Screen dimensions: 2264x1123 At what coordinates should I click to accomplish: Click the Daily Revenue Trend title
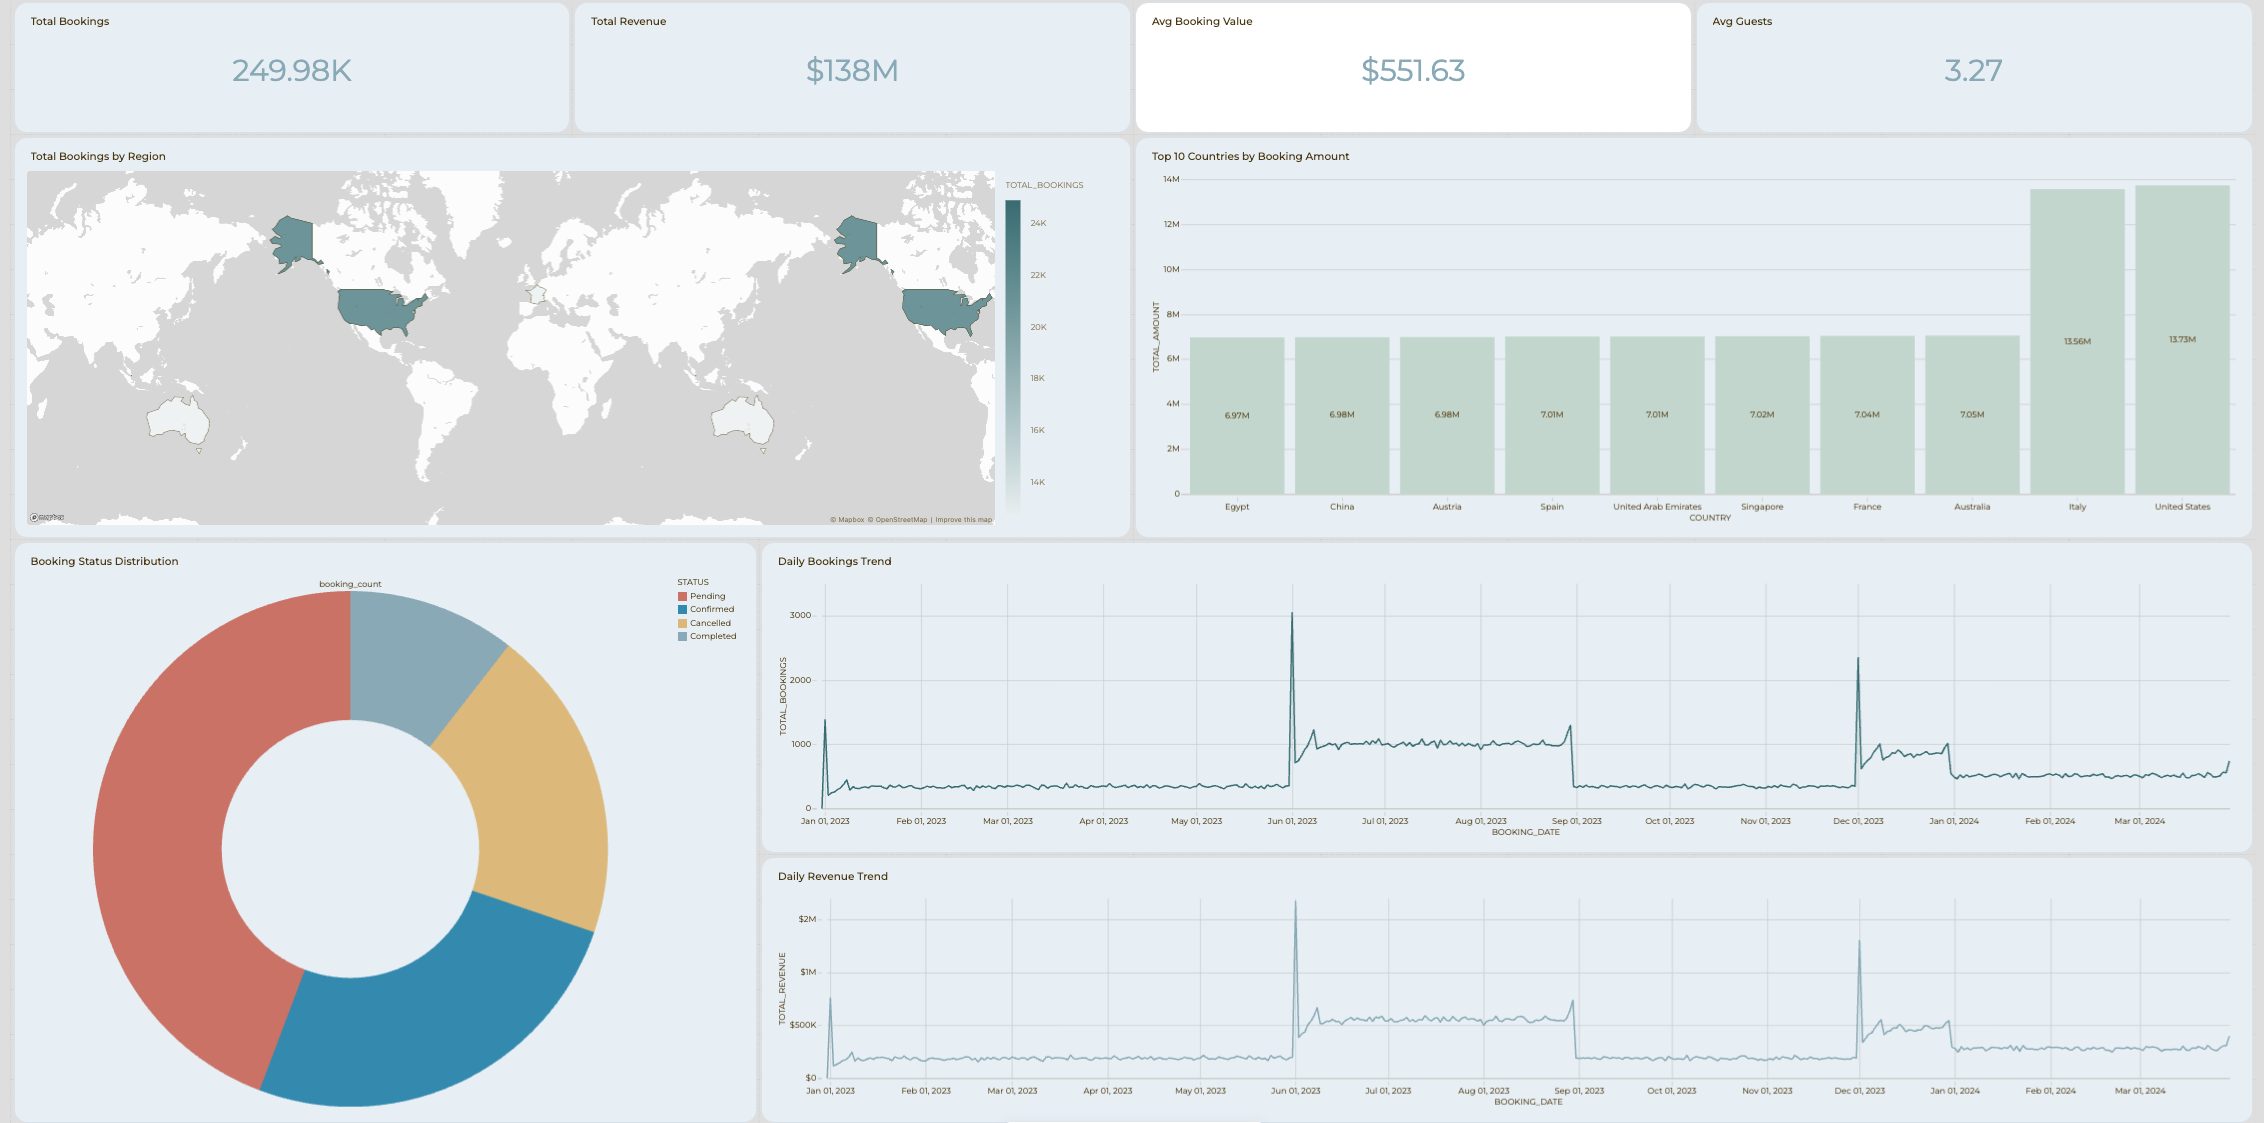pyautogui.click(x=833, y=876)
